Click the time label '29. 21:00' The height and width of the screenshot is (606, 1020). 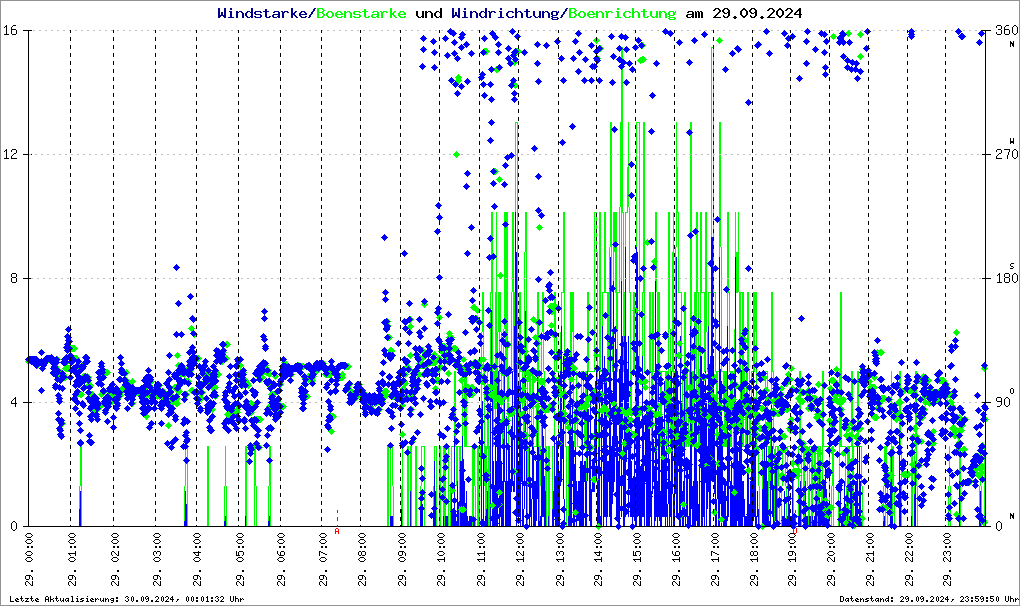pyautogui.click(x=870, y=559)
